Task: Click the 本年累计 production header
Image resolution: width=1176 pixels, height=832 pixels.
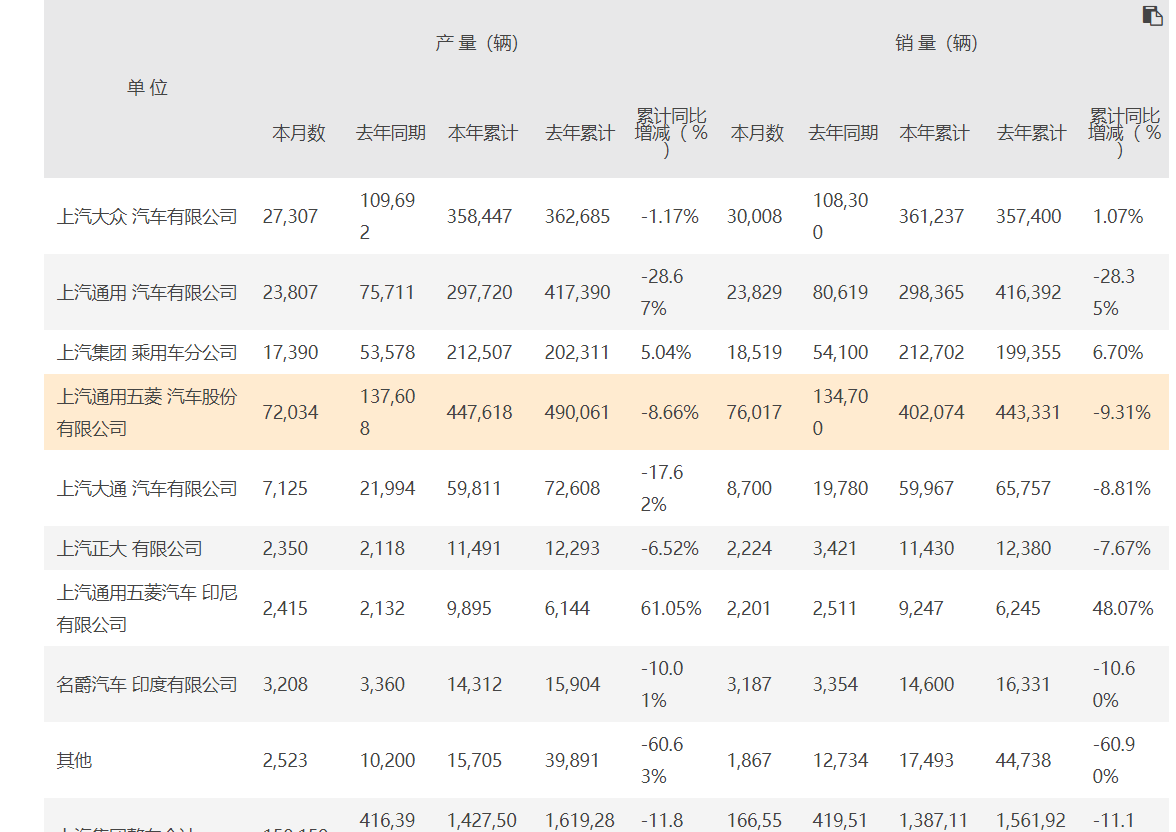Action: [483, 131]
